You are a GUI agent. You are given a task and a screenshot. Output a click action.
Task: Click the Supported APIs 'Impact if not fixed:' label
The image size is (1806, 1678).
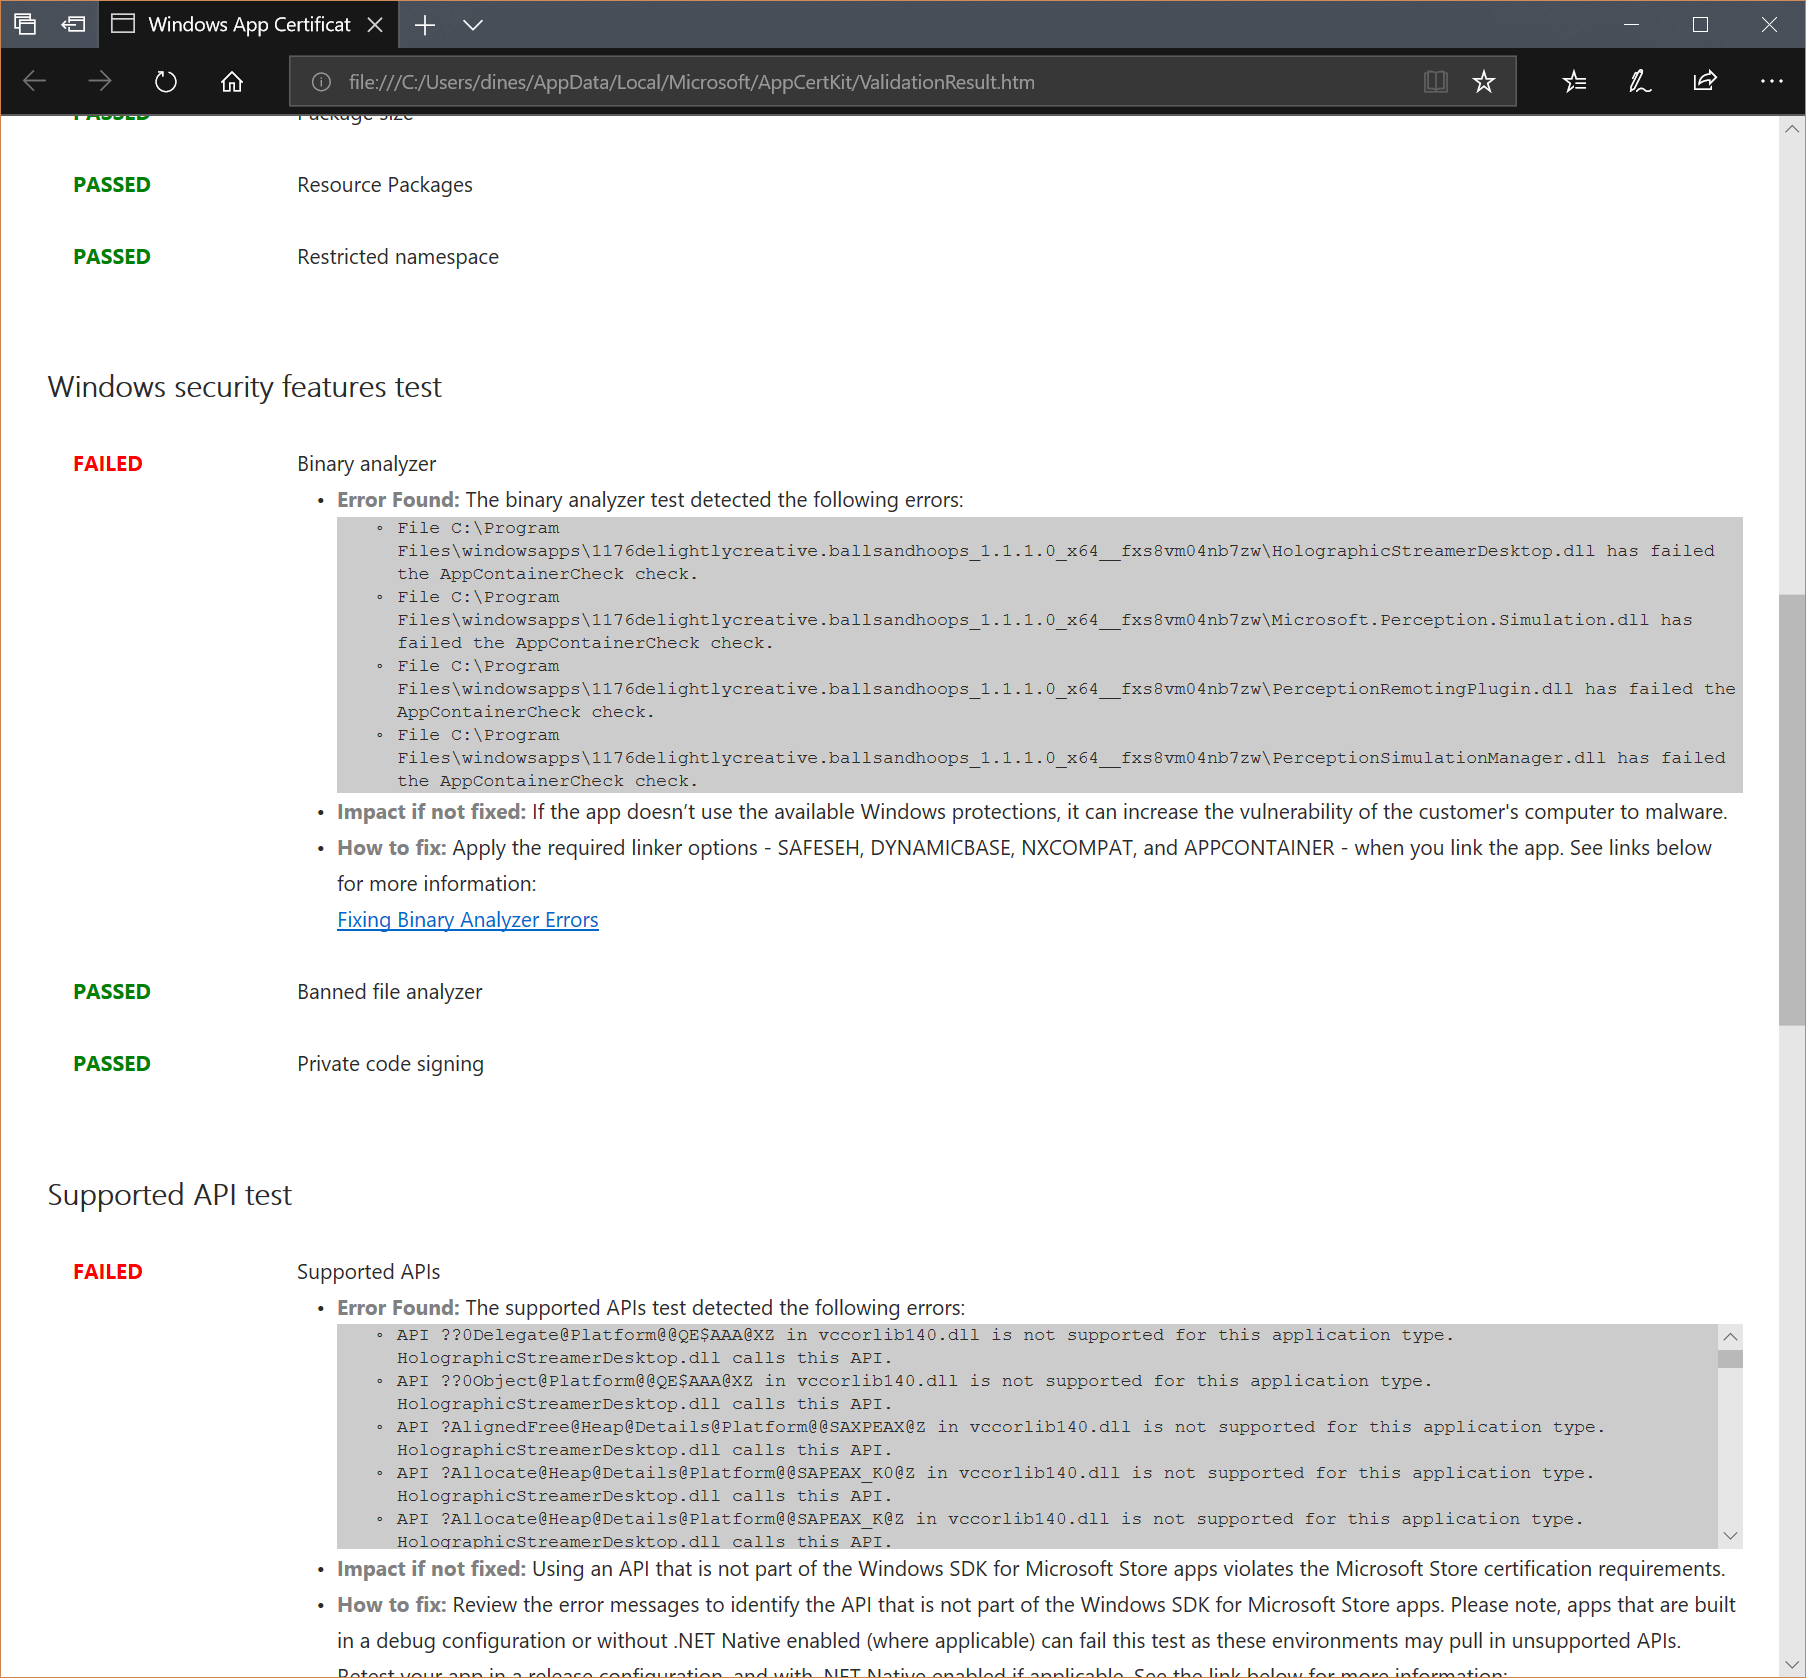431,1569
